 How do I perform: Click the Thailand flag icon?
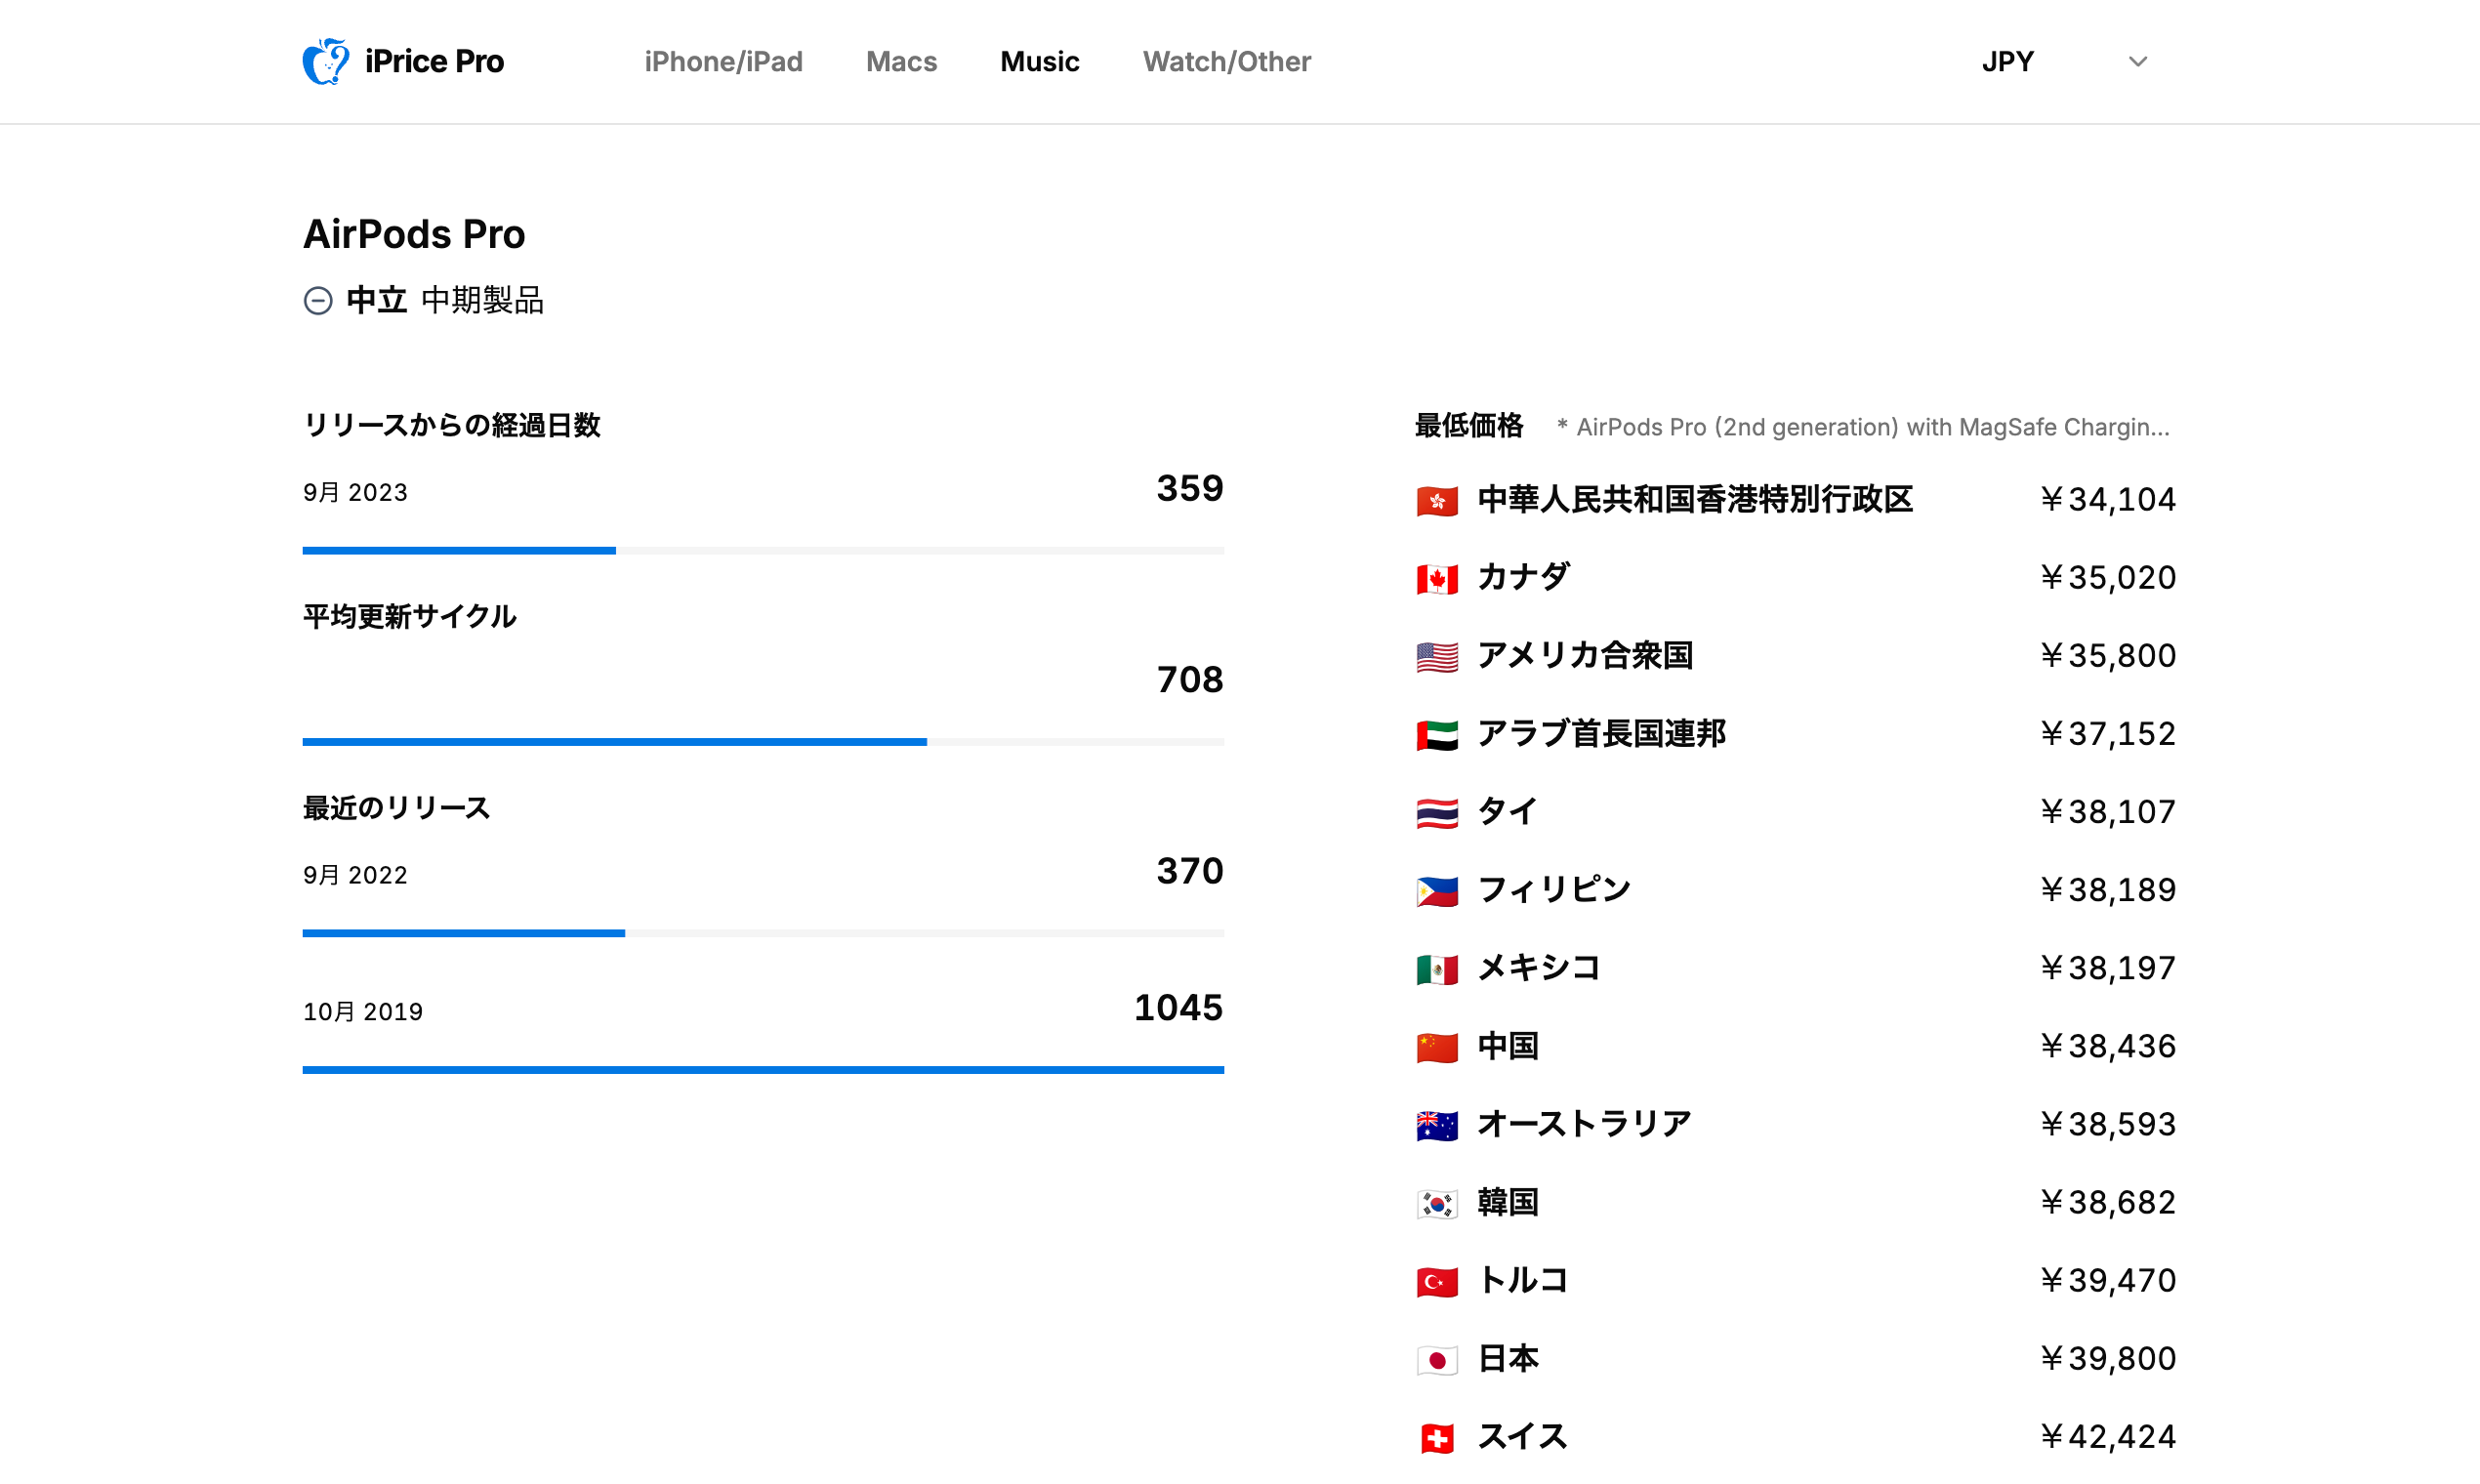point(1436,812)
